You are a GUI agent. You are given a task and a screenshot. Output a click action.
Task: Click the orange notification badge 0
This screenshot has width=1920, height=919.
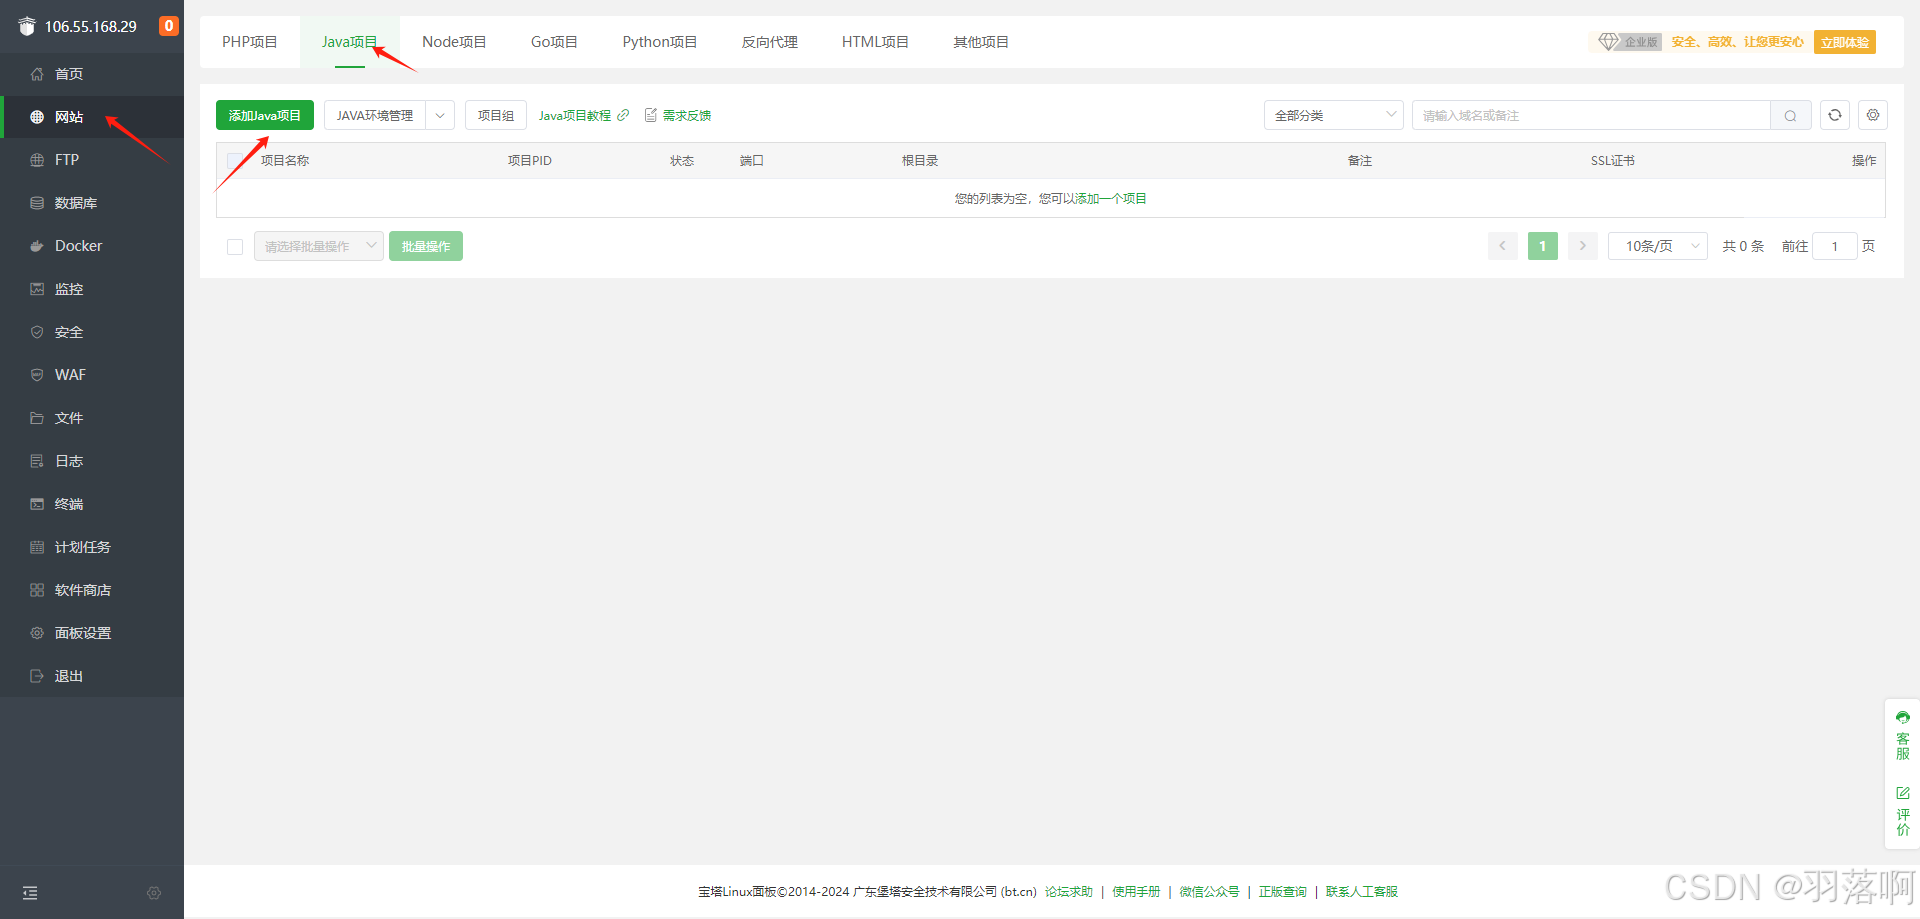coord(169,26)
